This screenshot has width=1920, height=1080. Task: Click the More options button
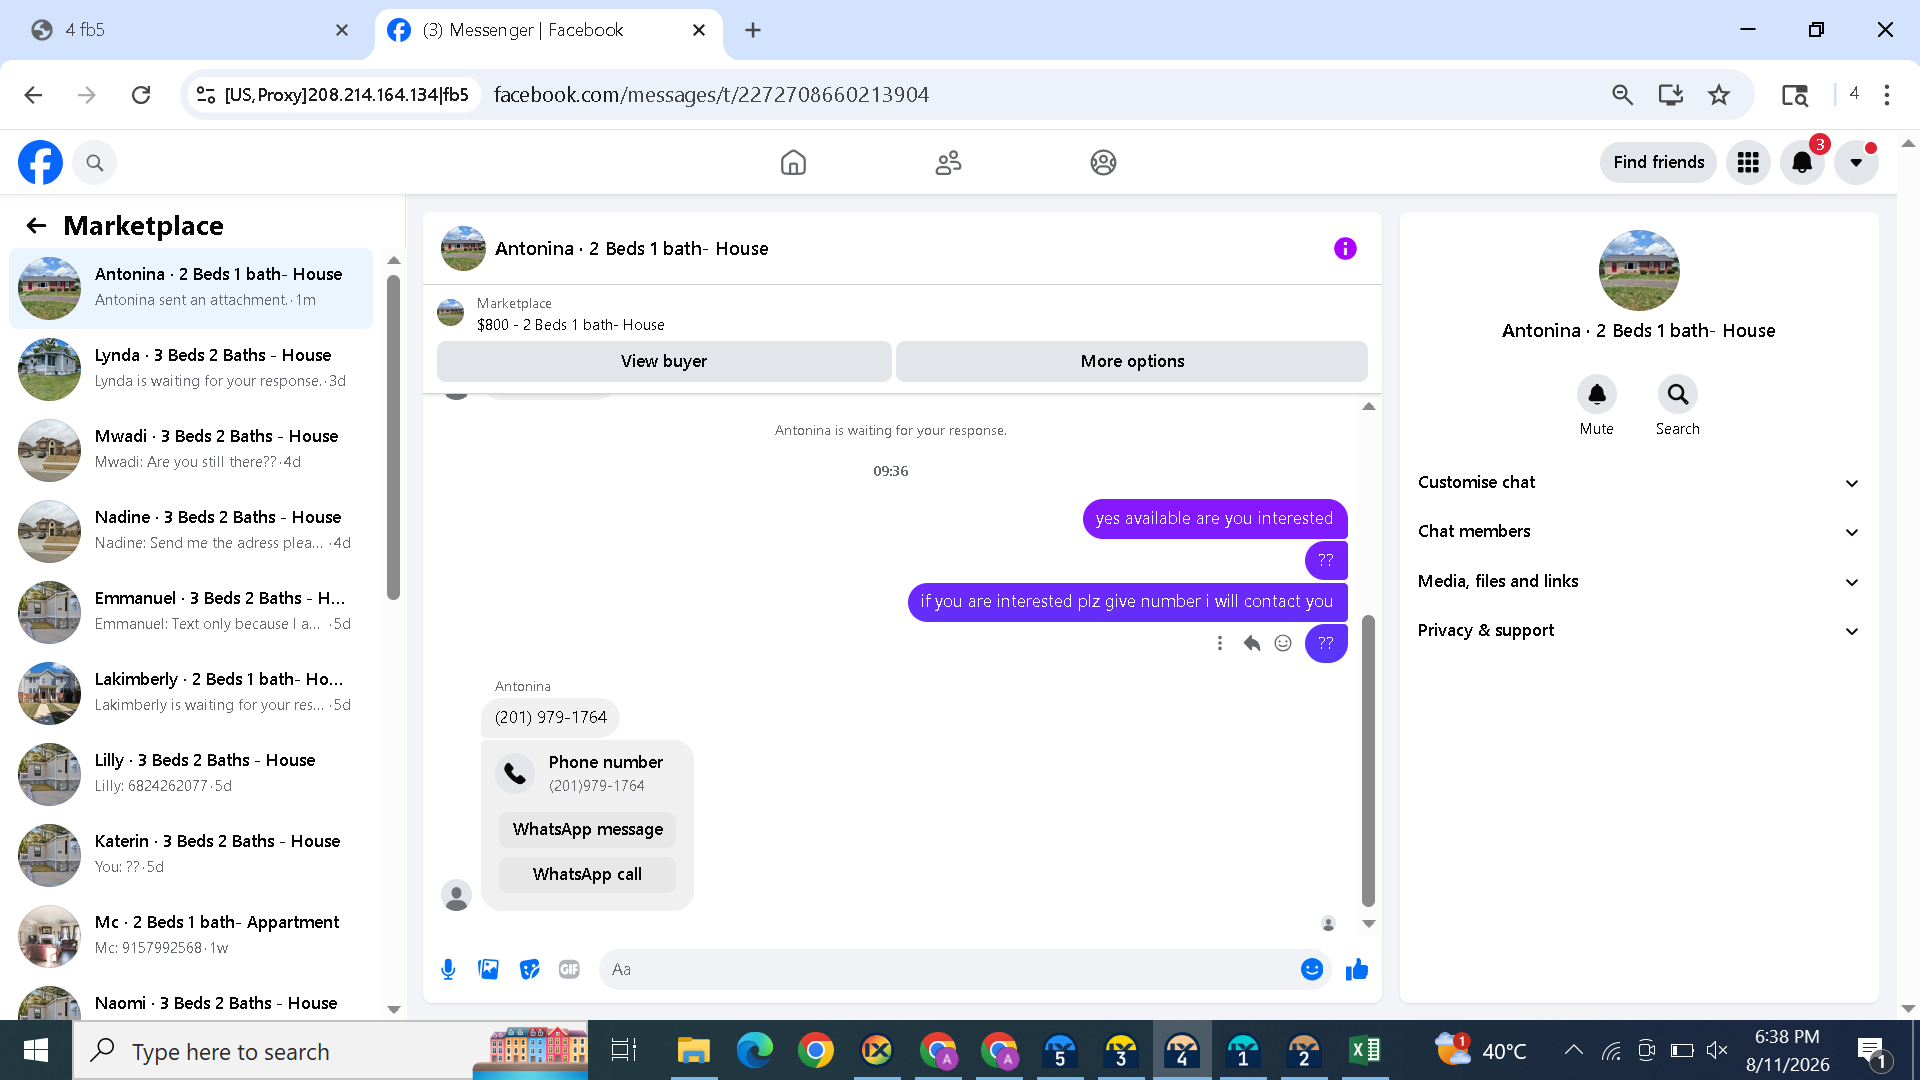1132,361
